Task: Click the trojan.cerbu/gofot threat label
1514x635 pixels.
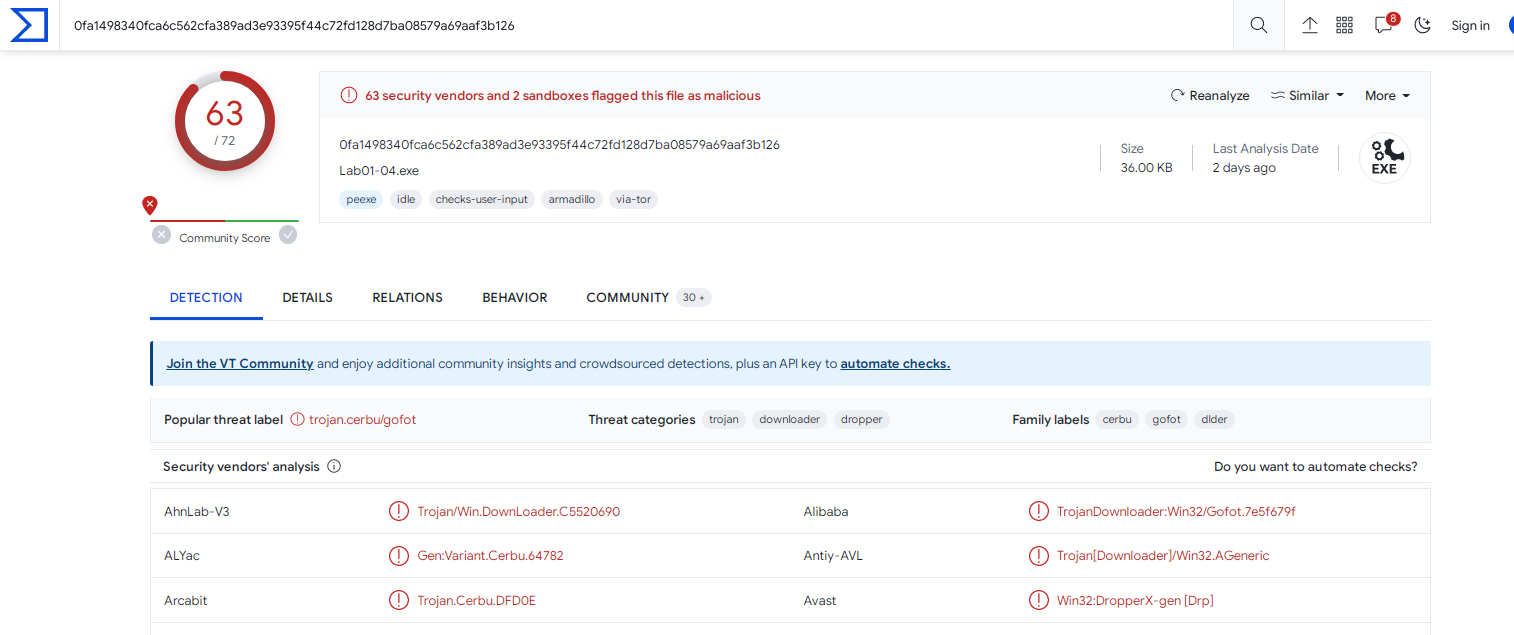Action: tap(362, 420)
